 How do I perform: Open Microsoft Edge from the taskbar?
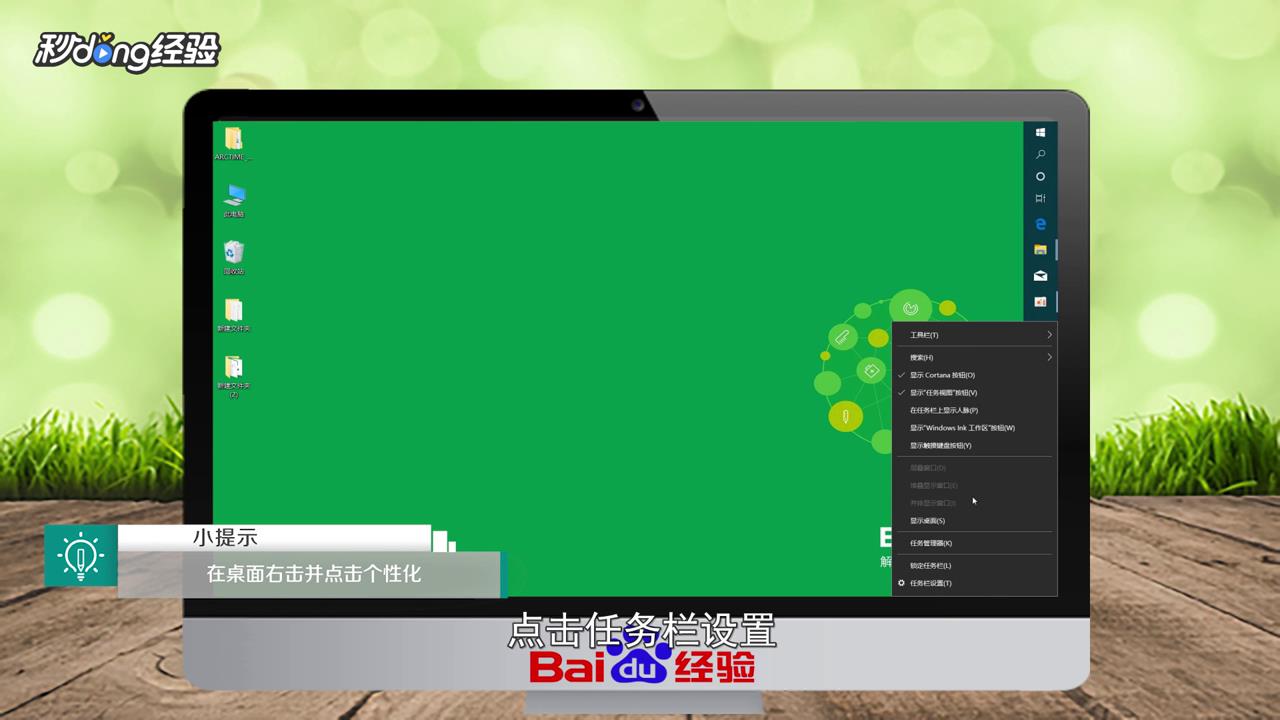click(x=1040, y=224)
